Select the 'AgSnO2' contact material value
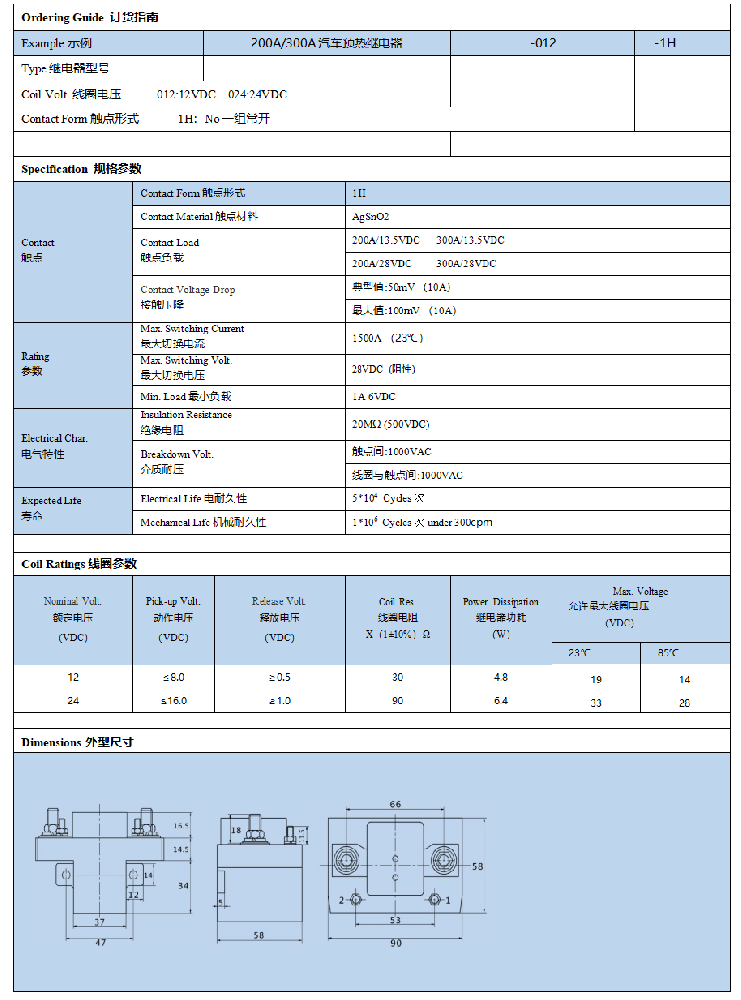This screenshot has width=741, height=1000. click(x=370, y=217)
